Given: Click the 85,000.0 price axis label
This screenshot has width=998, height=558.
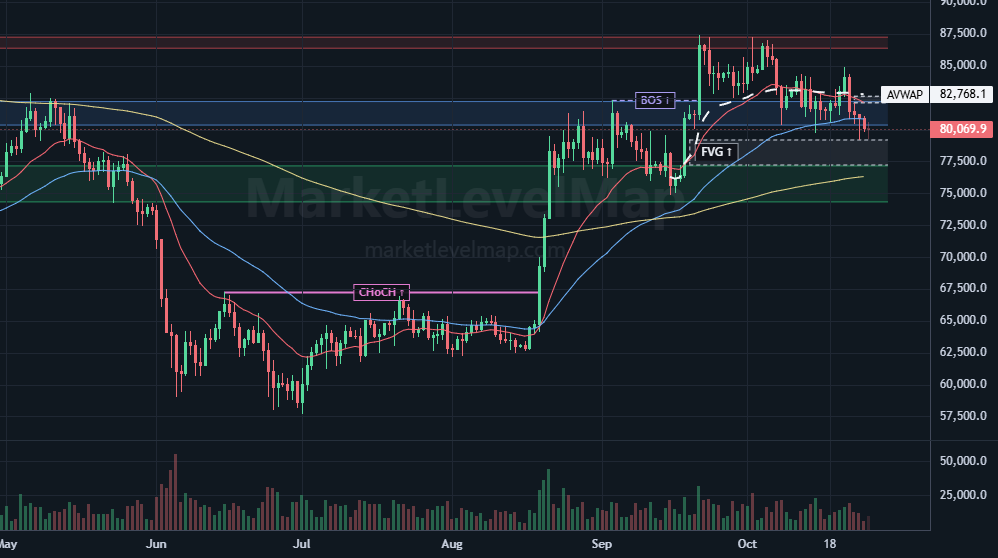Looking at the screenshot, I should coord(962,65).
